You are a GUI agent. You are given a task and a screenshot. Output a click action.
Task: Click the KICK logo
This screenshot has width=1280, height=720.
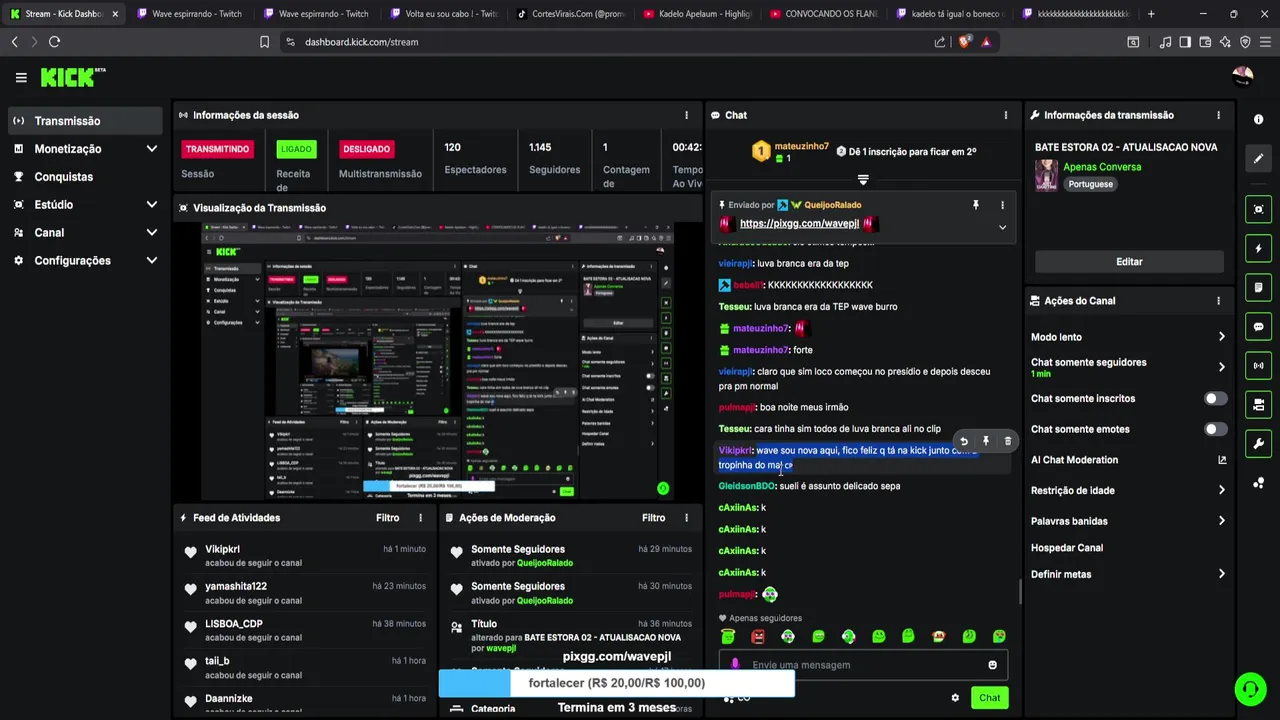pyautogui.click(x=72, y=77)
